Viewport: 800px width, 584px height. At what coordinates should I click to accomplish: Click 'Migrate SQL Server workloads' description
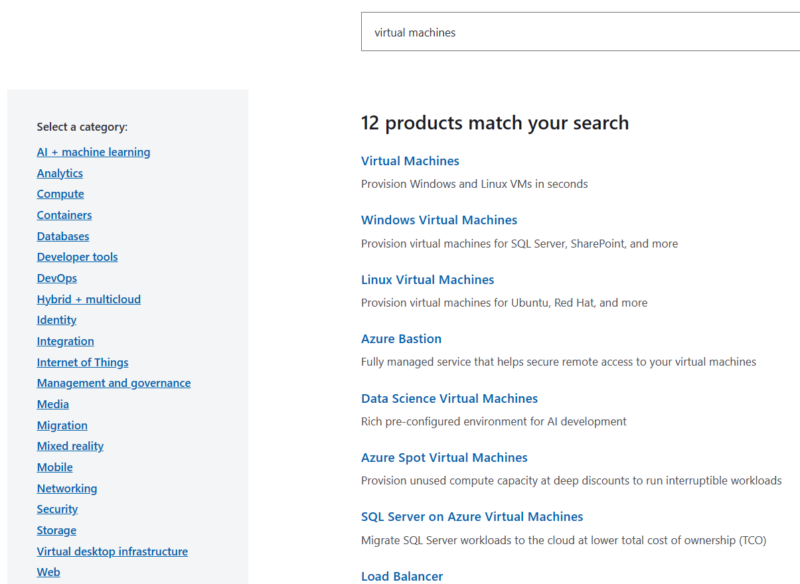(564, 541)
